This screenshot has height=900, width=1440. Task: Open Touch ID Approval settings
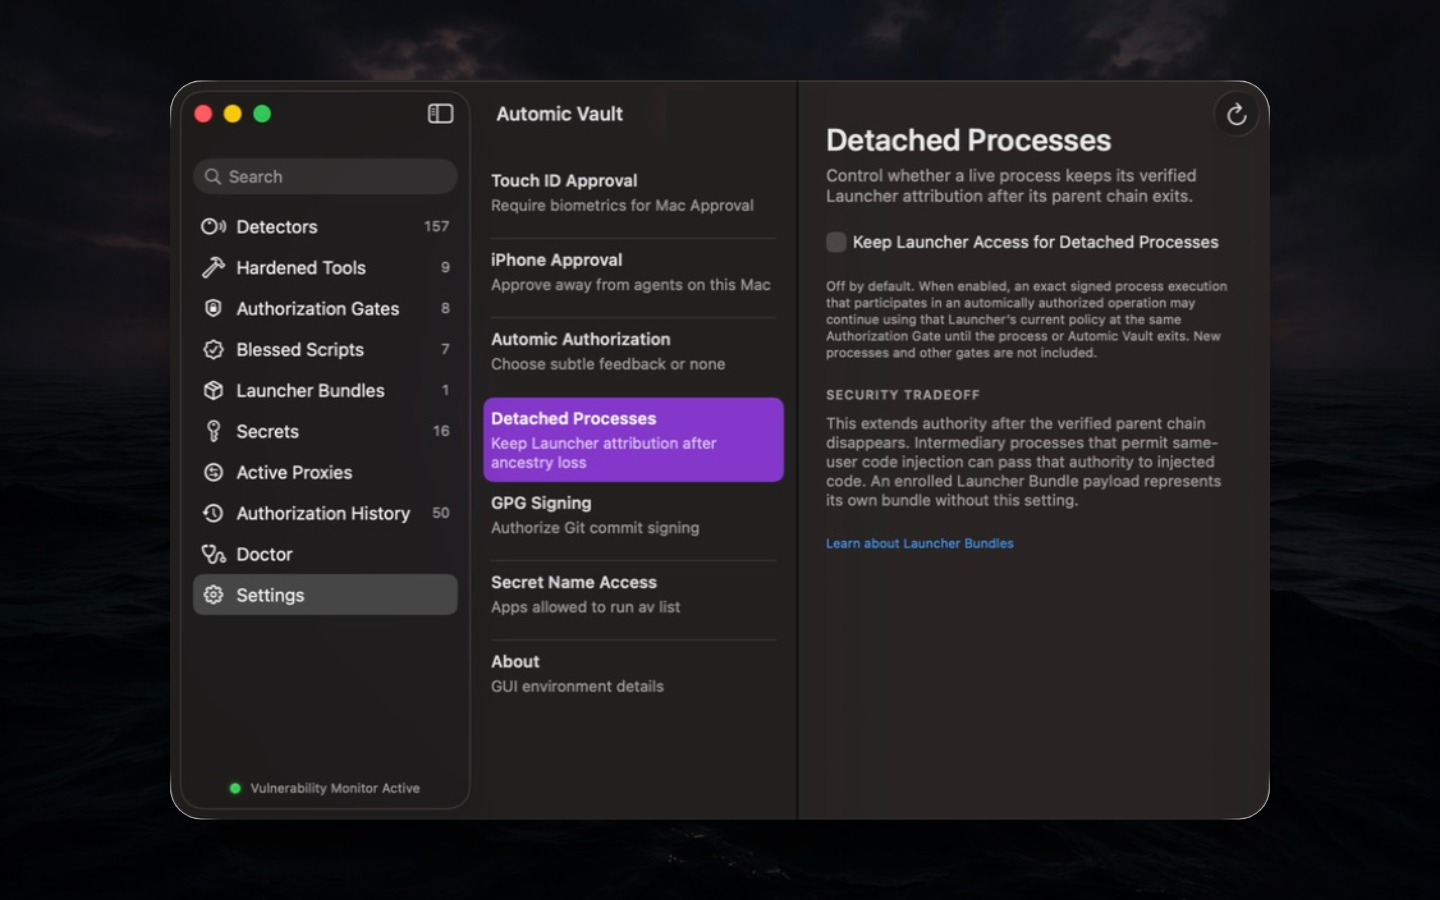633,193
